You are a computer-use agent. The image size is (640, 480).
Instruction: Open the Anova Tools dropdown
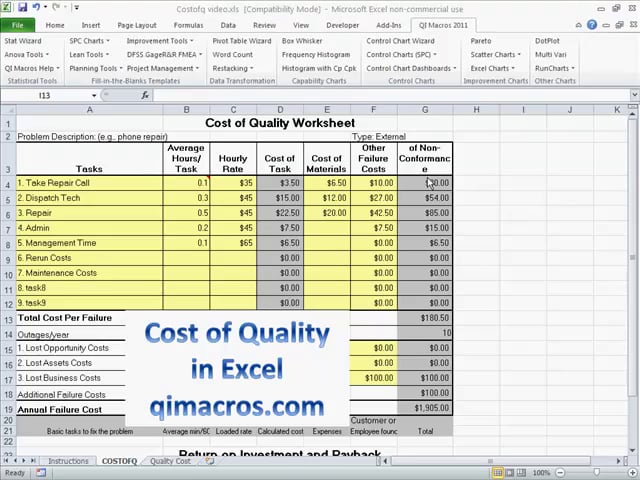(27, 55)
